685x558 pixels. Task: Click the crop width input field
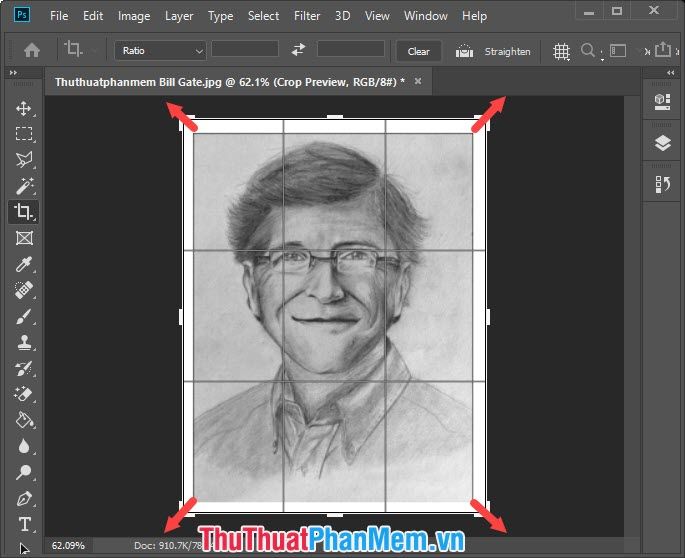coord(245,49)
